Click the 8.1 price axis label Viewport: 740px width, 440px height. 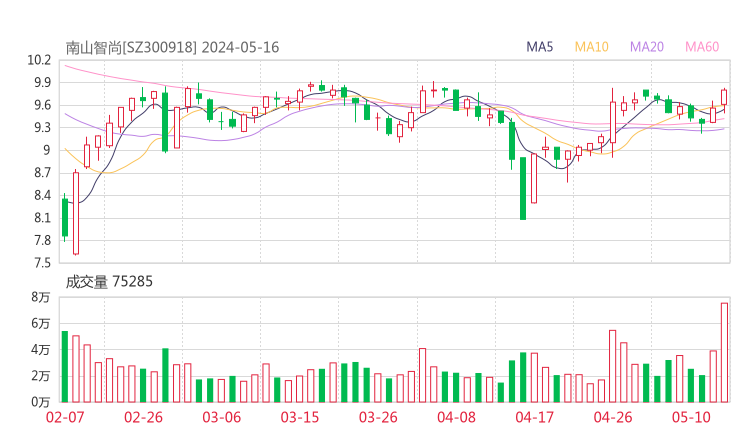pos(42,218)
